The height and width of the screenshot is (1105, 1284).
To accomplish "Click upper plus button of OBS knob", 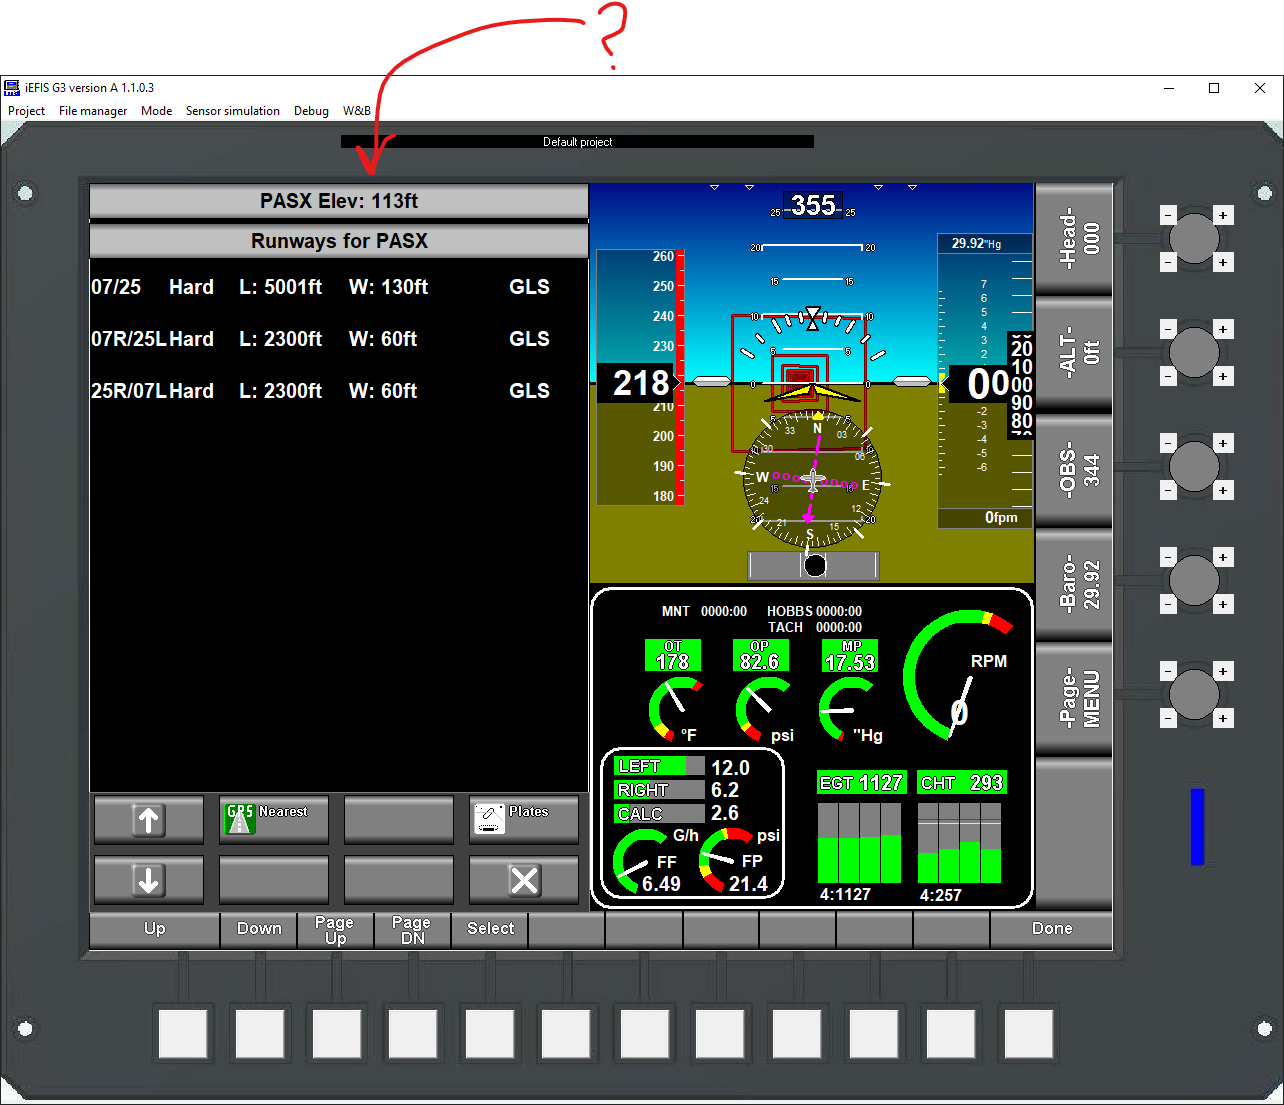I will (1223, 443).
